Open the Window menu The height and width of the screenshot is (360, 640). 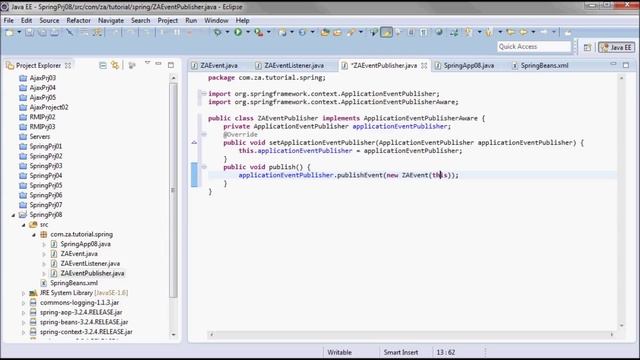216,20
